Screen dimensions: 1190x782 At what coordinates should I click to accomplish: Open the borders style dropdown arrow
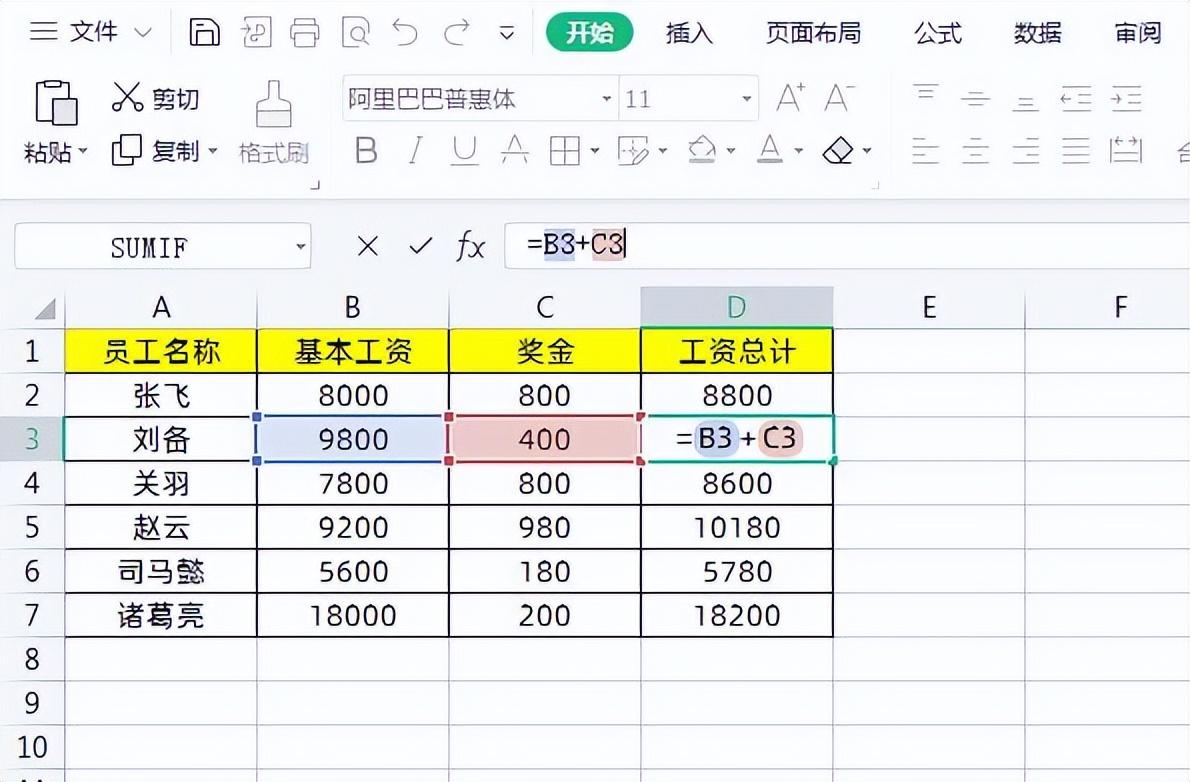click(594, 150)
